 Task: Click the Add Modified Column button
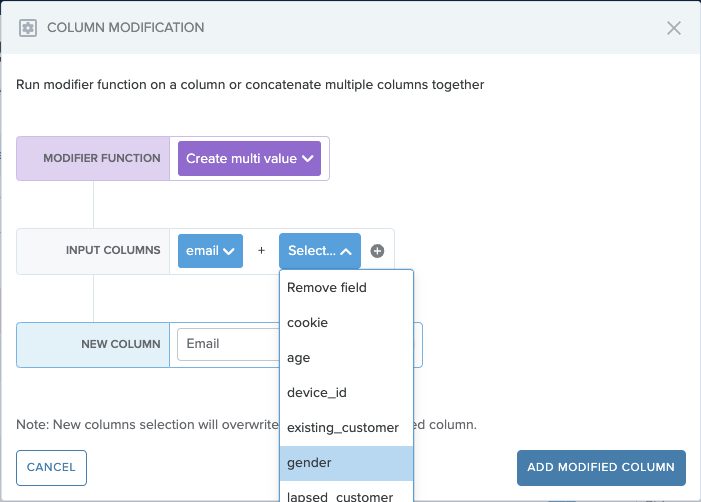(601, 468)
